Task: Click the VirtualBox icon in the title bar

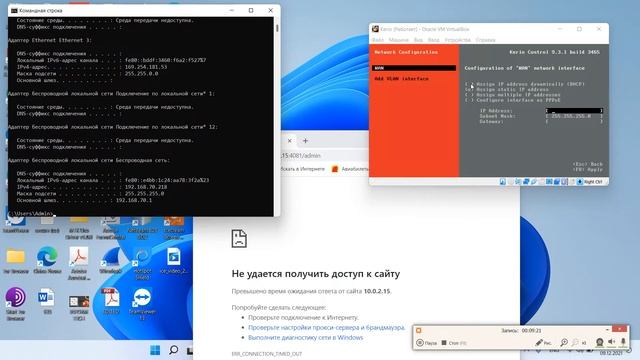Action: (375, 29)
